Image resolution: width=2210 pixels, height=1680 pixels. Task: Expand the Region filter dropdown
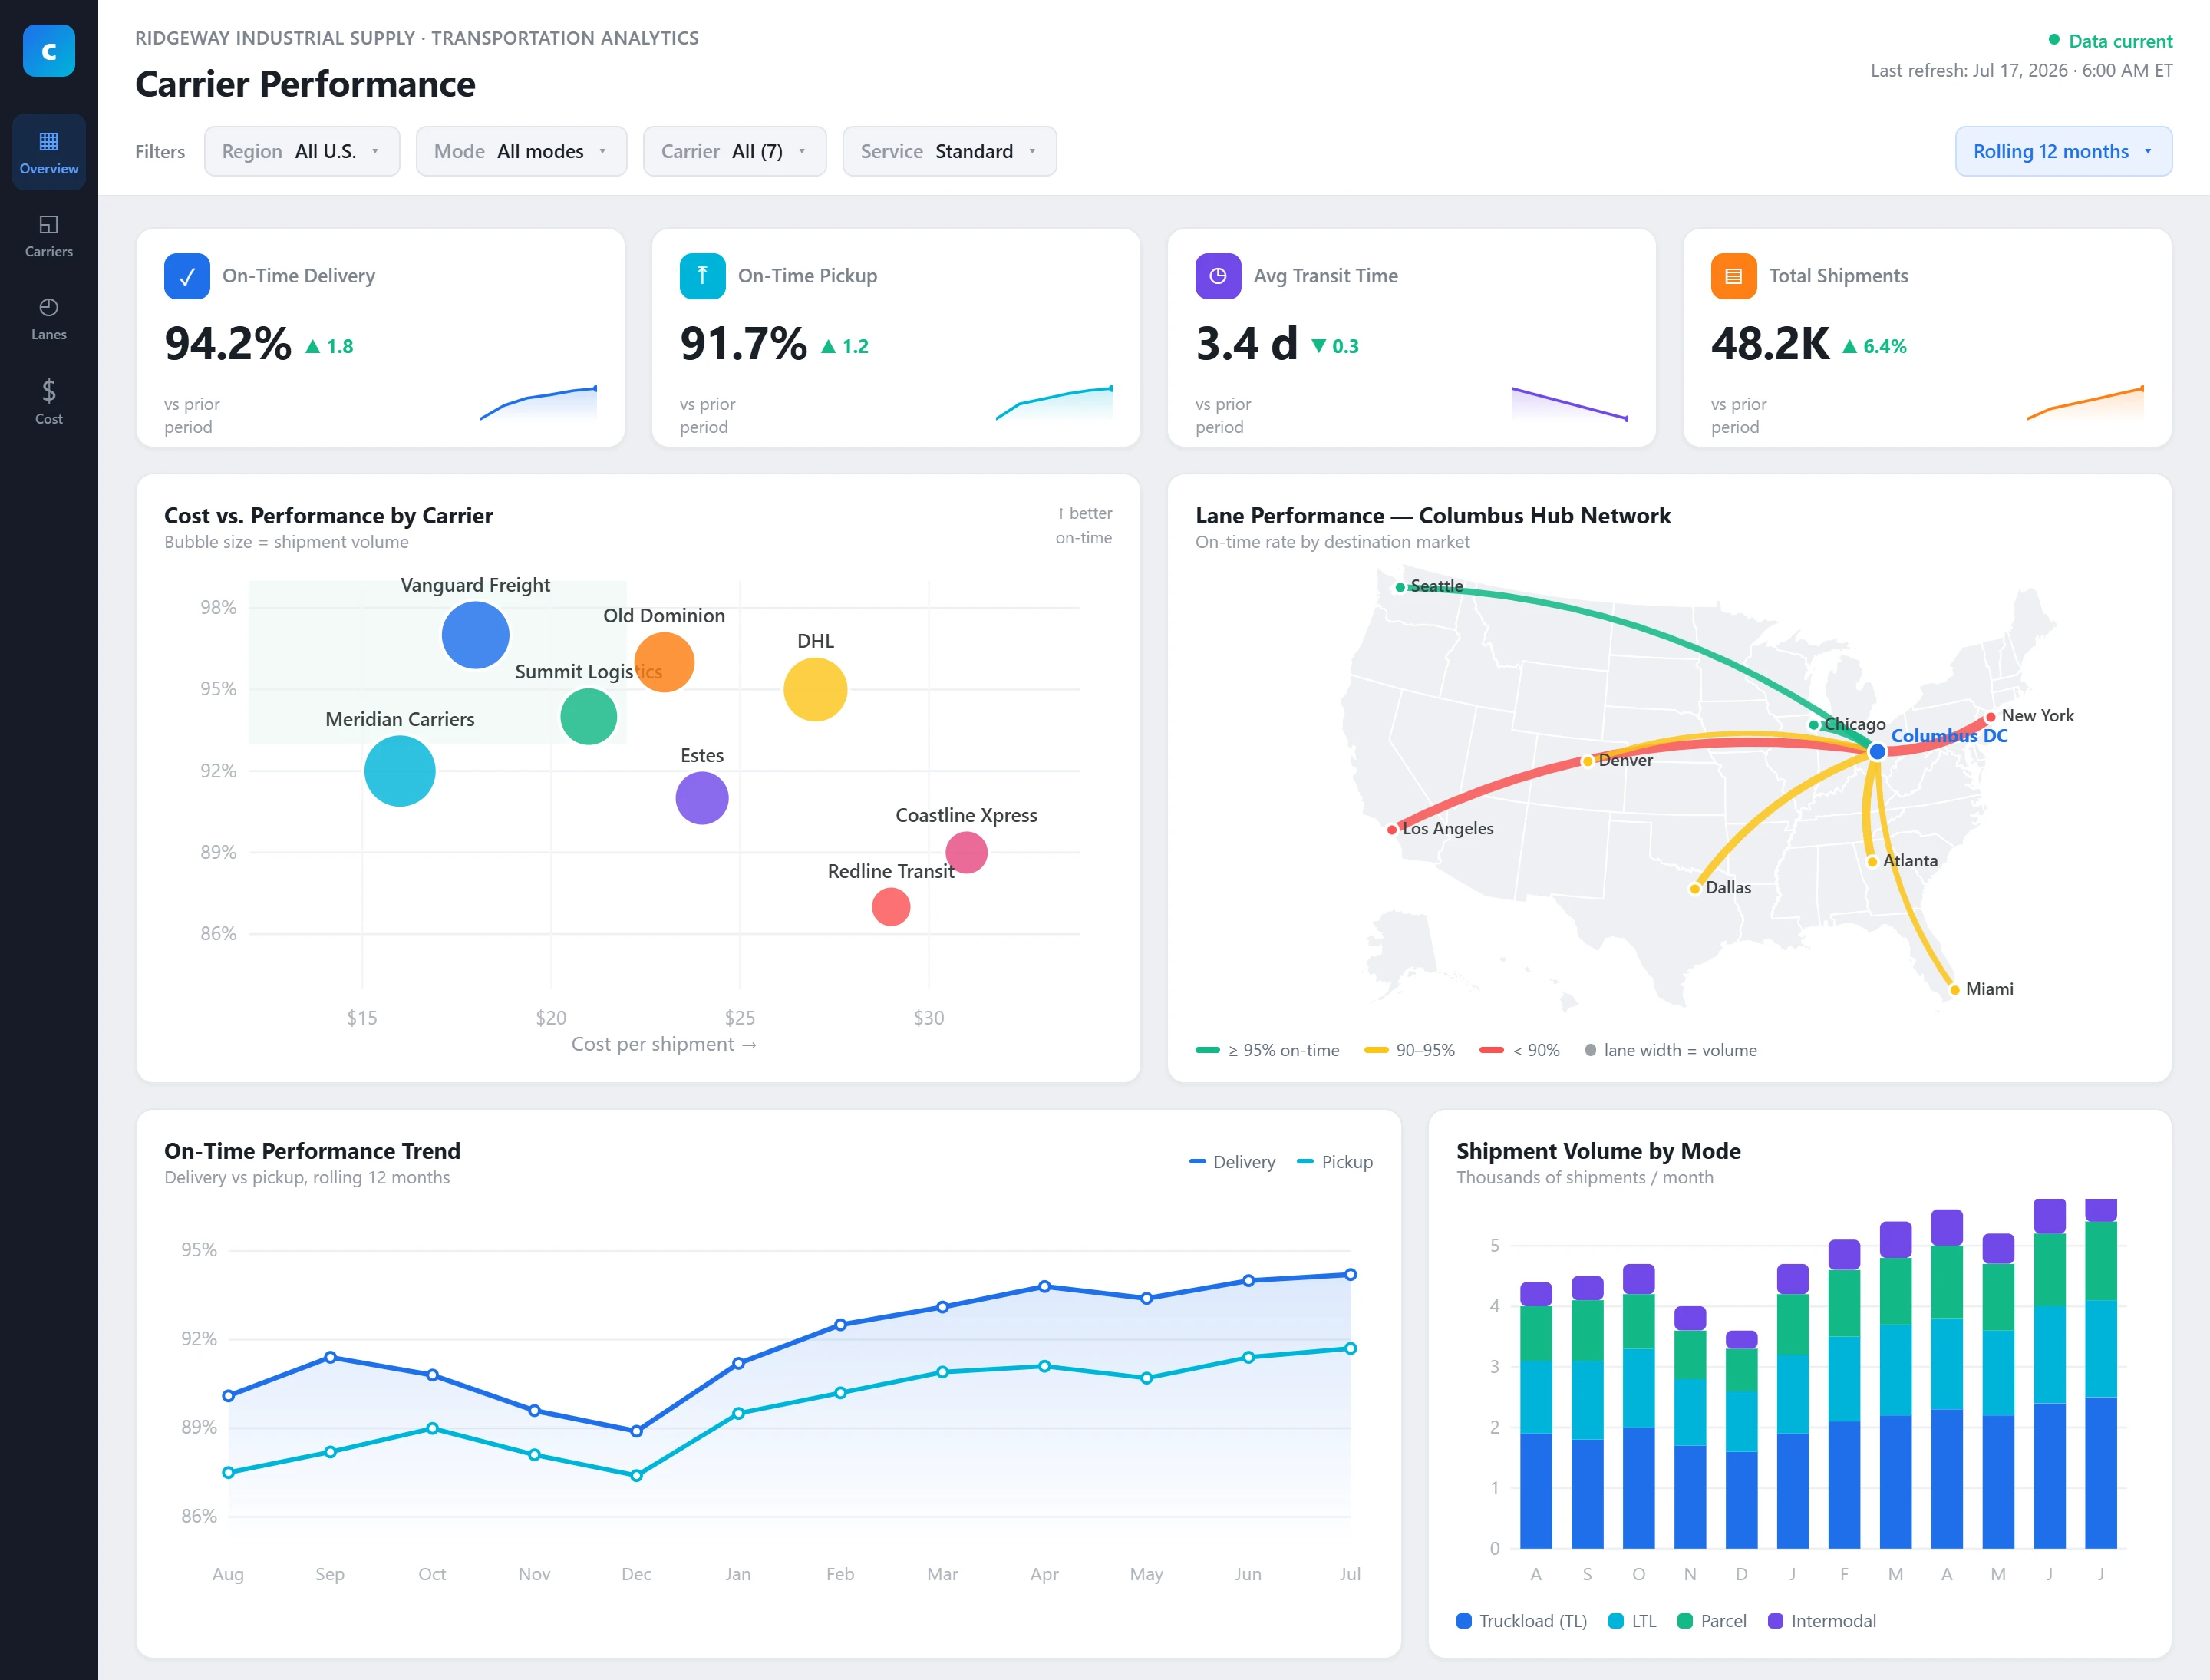coord(302,151)
